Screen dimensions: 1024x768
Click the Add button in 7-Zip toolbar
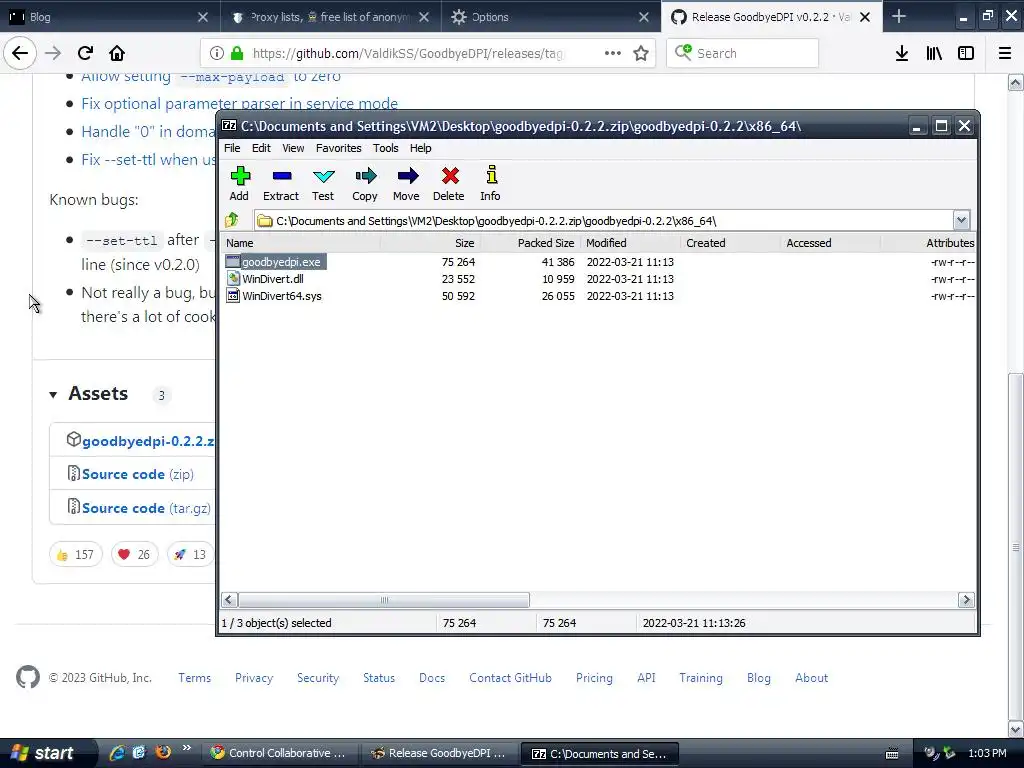tap(240, 184)
